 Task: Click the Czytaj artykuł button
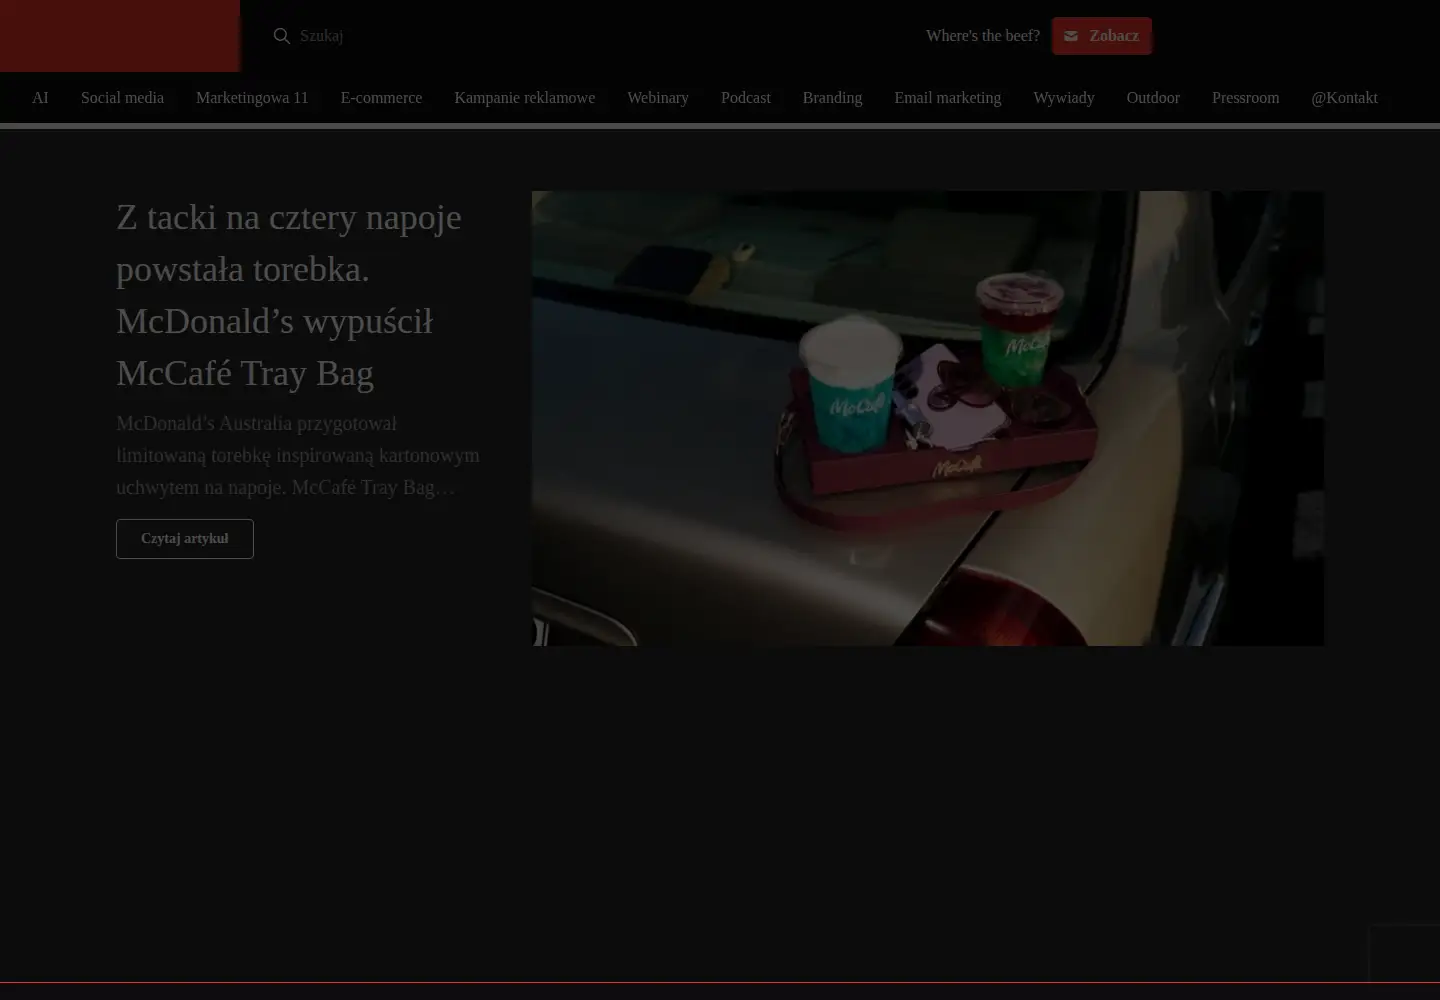(x=185, y=539)
